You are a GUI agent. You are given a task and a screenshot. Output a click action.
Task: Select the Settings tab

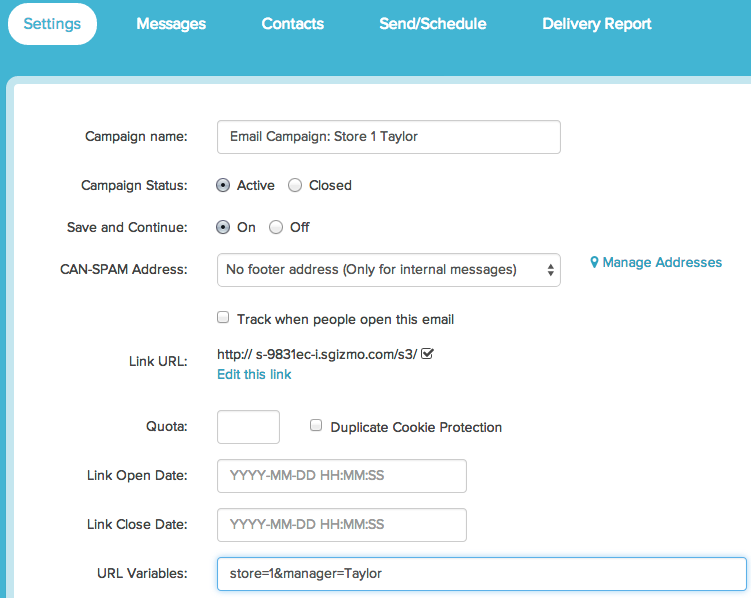click(x=52, y=24)
